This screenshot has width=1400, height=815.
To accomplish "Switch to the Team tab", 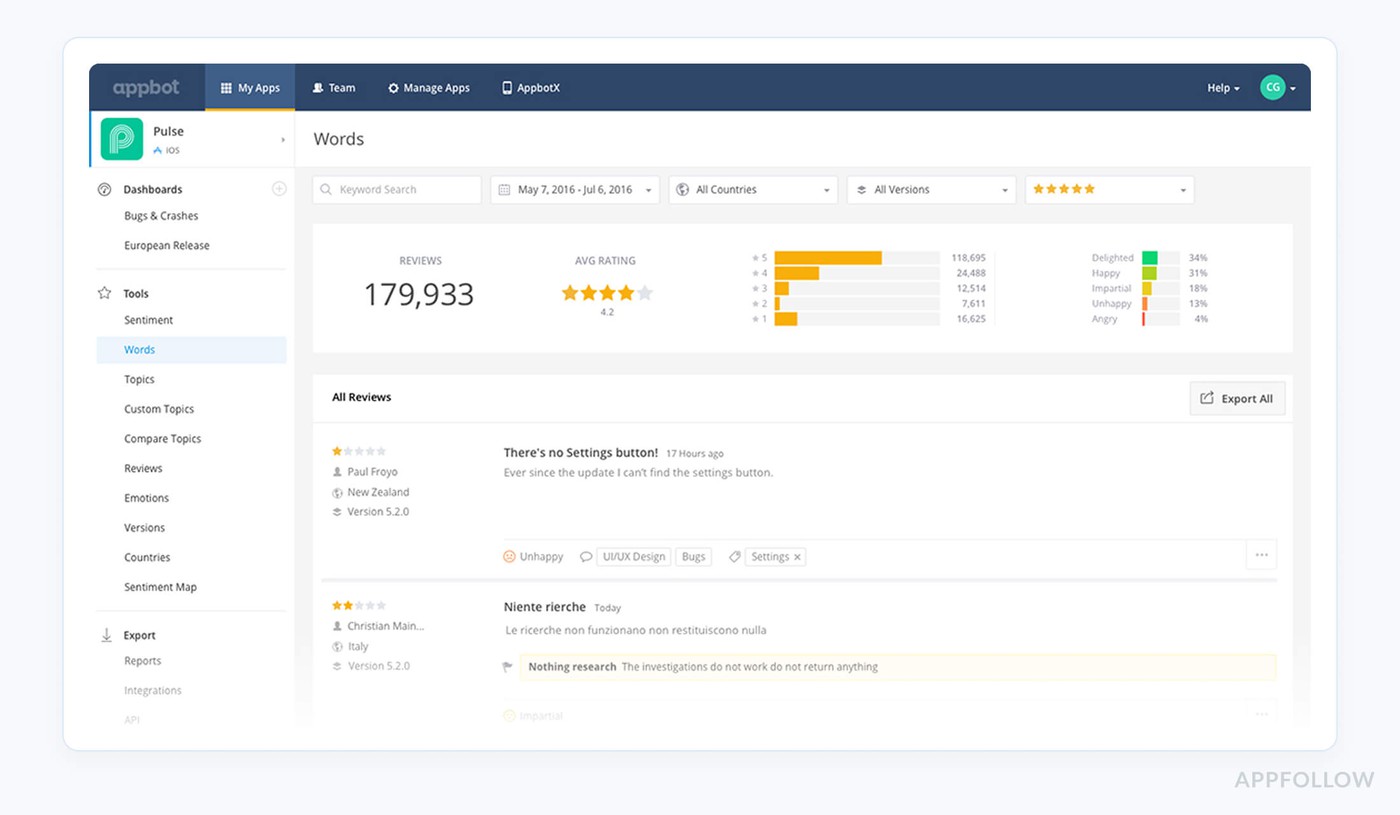I will 334,87.
